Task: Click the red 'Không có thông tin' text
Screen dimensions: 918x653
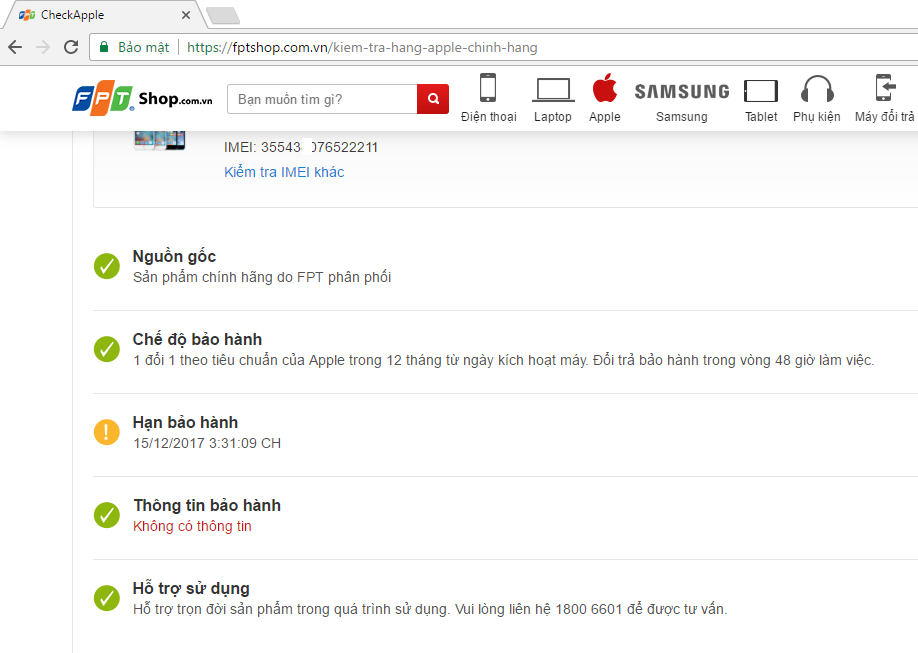Action: 192,526
